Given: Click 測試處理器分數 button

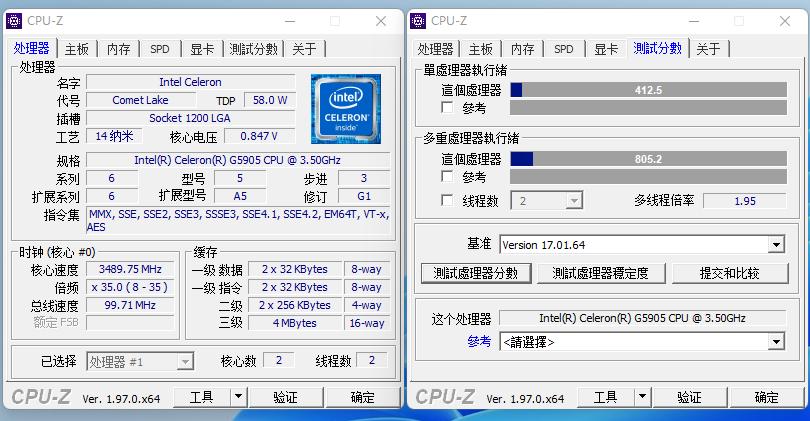Looking at the screenshot, I should coord(476,273).
